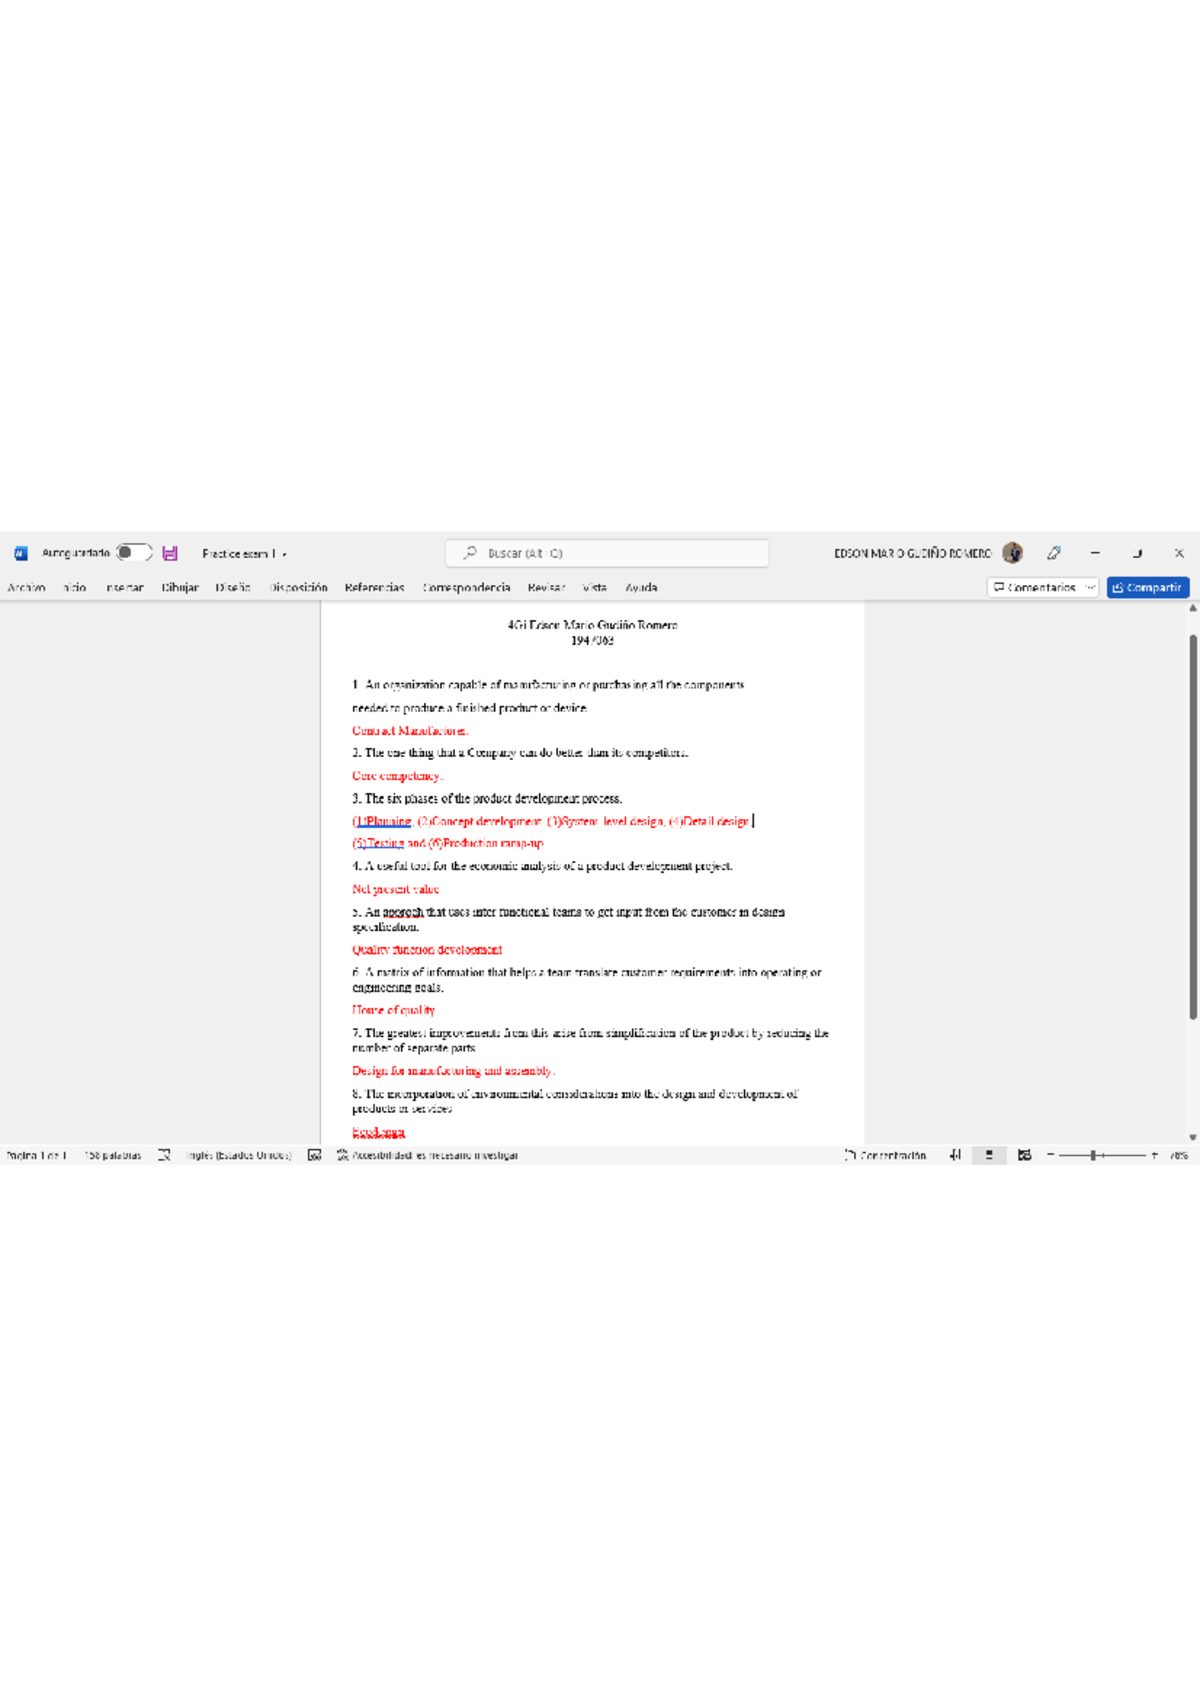1200x1698 pixels.
Task: Select Print Layout view icon
Action: tap(989, 1155)
